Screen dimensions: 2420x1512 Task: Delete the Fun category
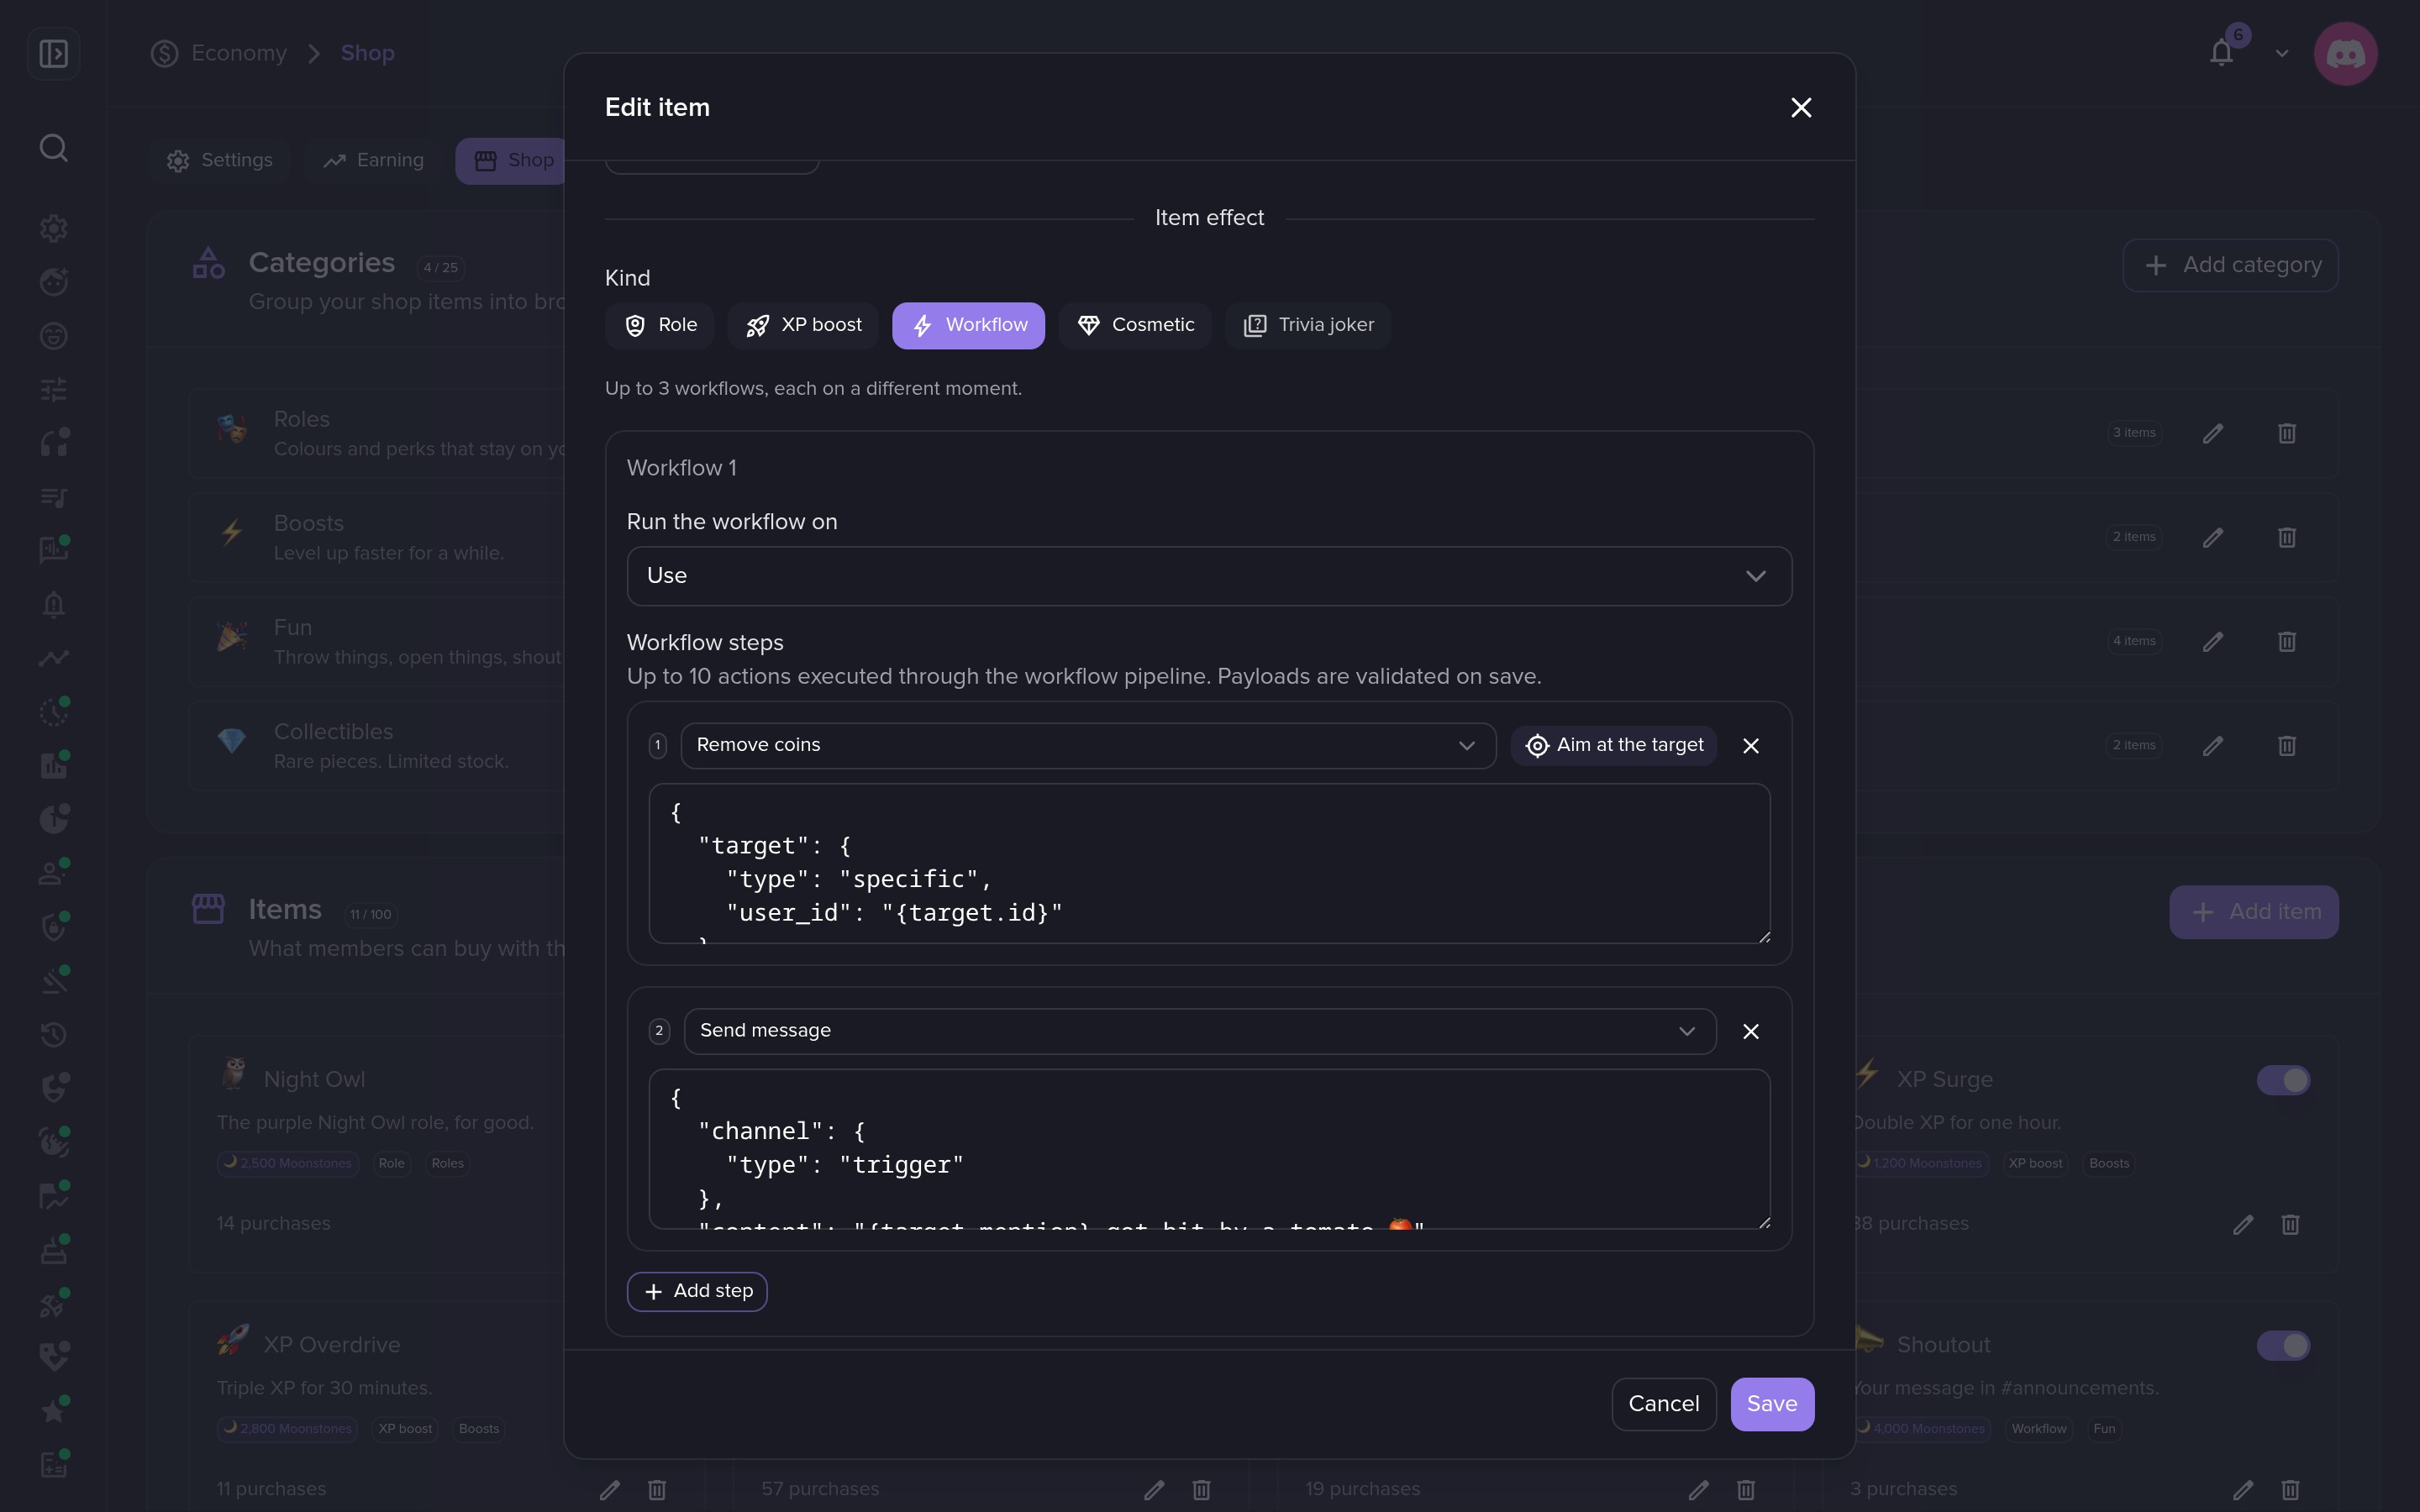[x=2287, y=641]
